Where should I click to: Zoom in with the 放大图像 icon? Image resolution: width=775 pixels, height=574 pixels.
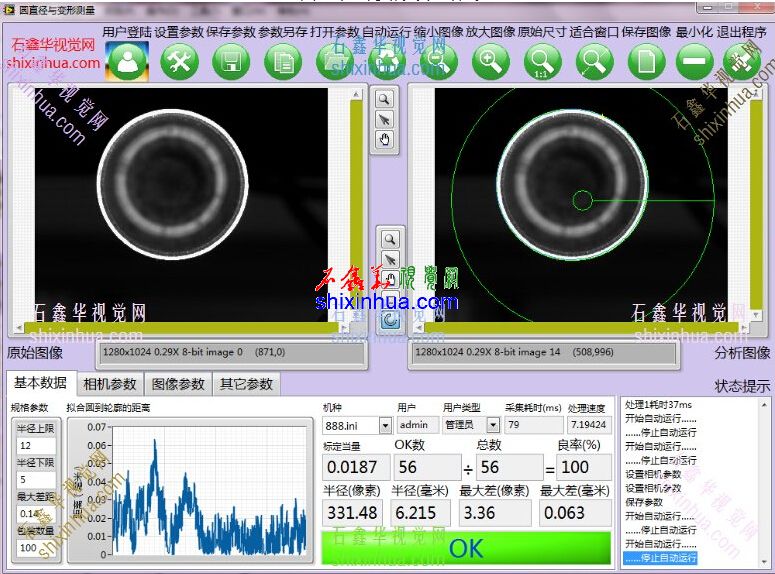tap(490, 62)
